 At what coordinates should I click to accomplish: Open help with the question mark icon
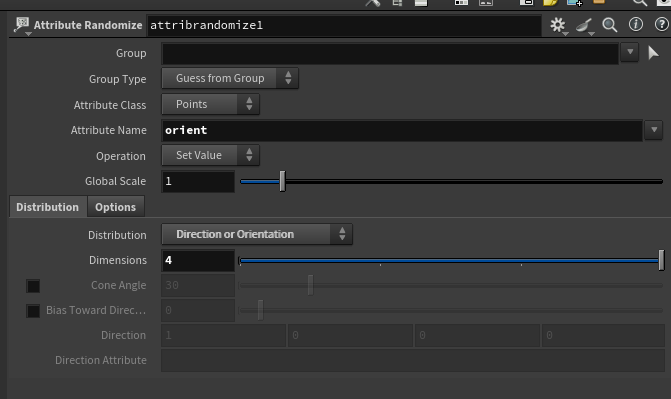[x=662, y=25]
